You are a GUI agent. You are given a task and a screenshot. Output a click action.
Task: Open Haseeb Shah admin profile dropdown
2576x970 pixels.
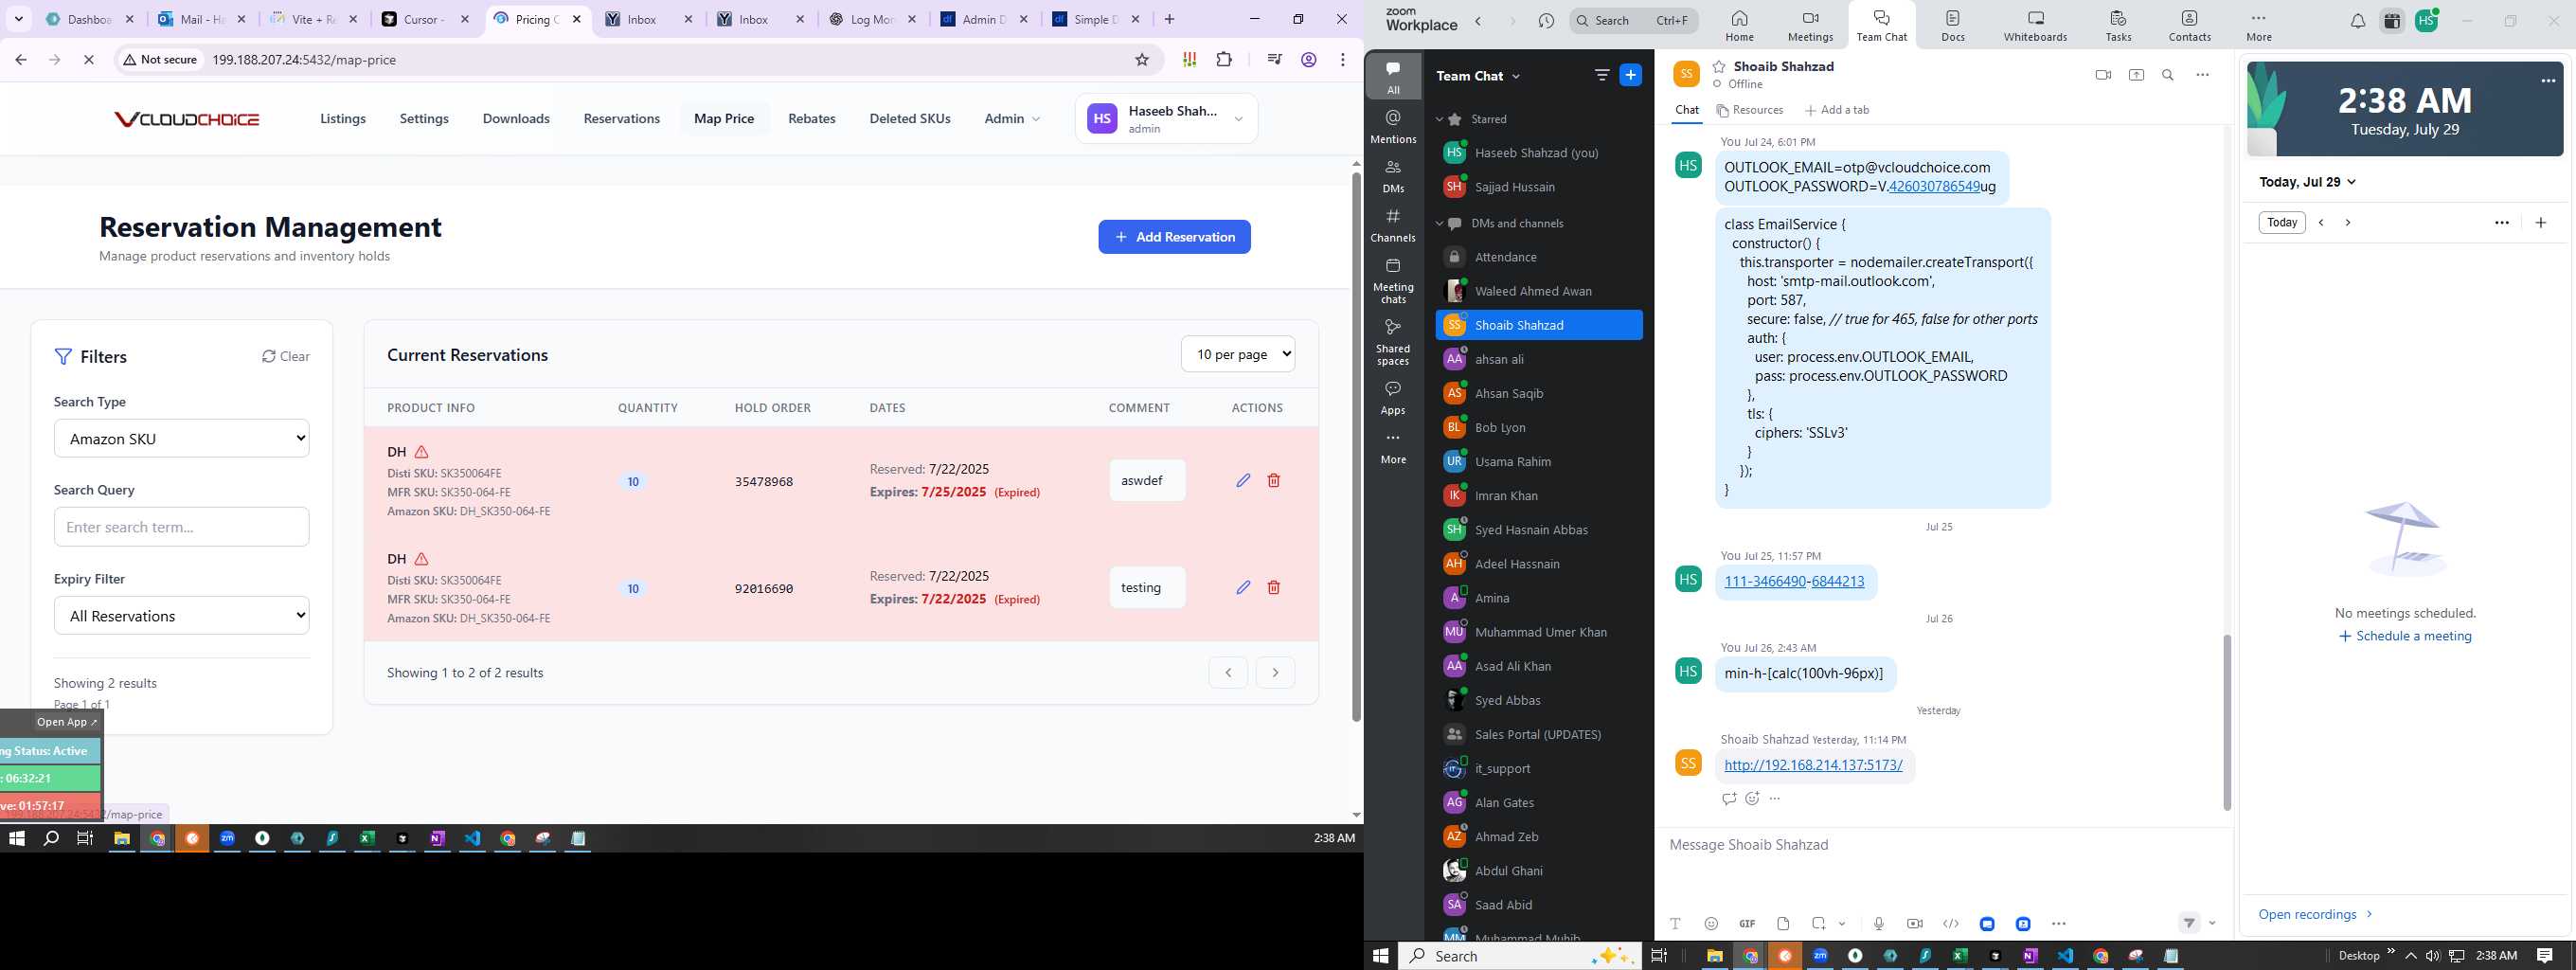1167,119
